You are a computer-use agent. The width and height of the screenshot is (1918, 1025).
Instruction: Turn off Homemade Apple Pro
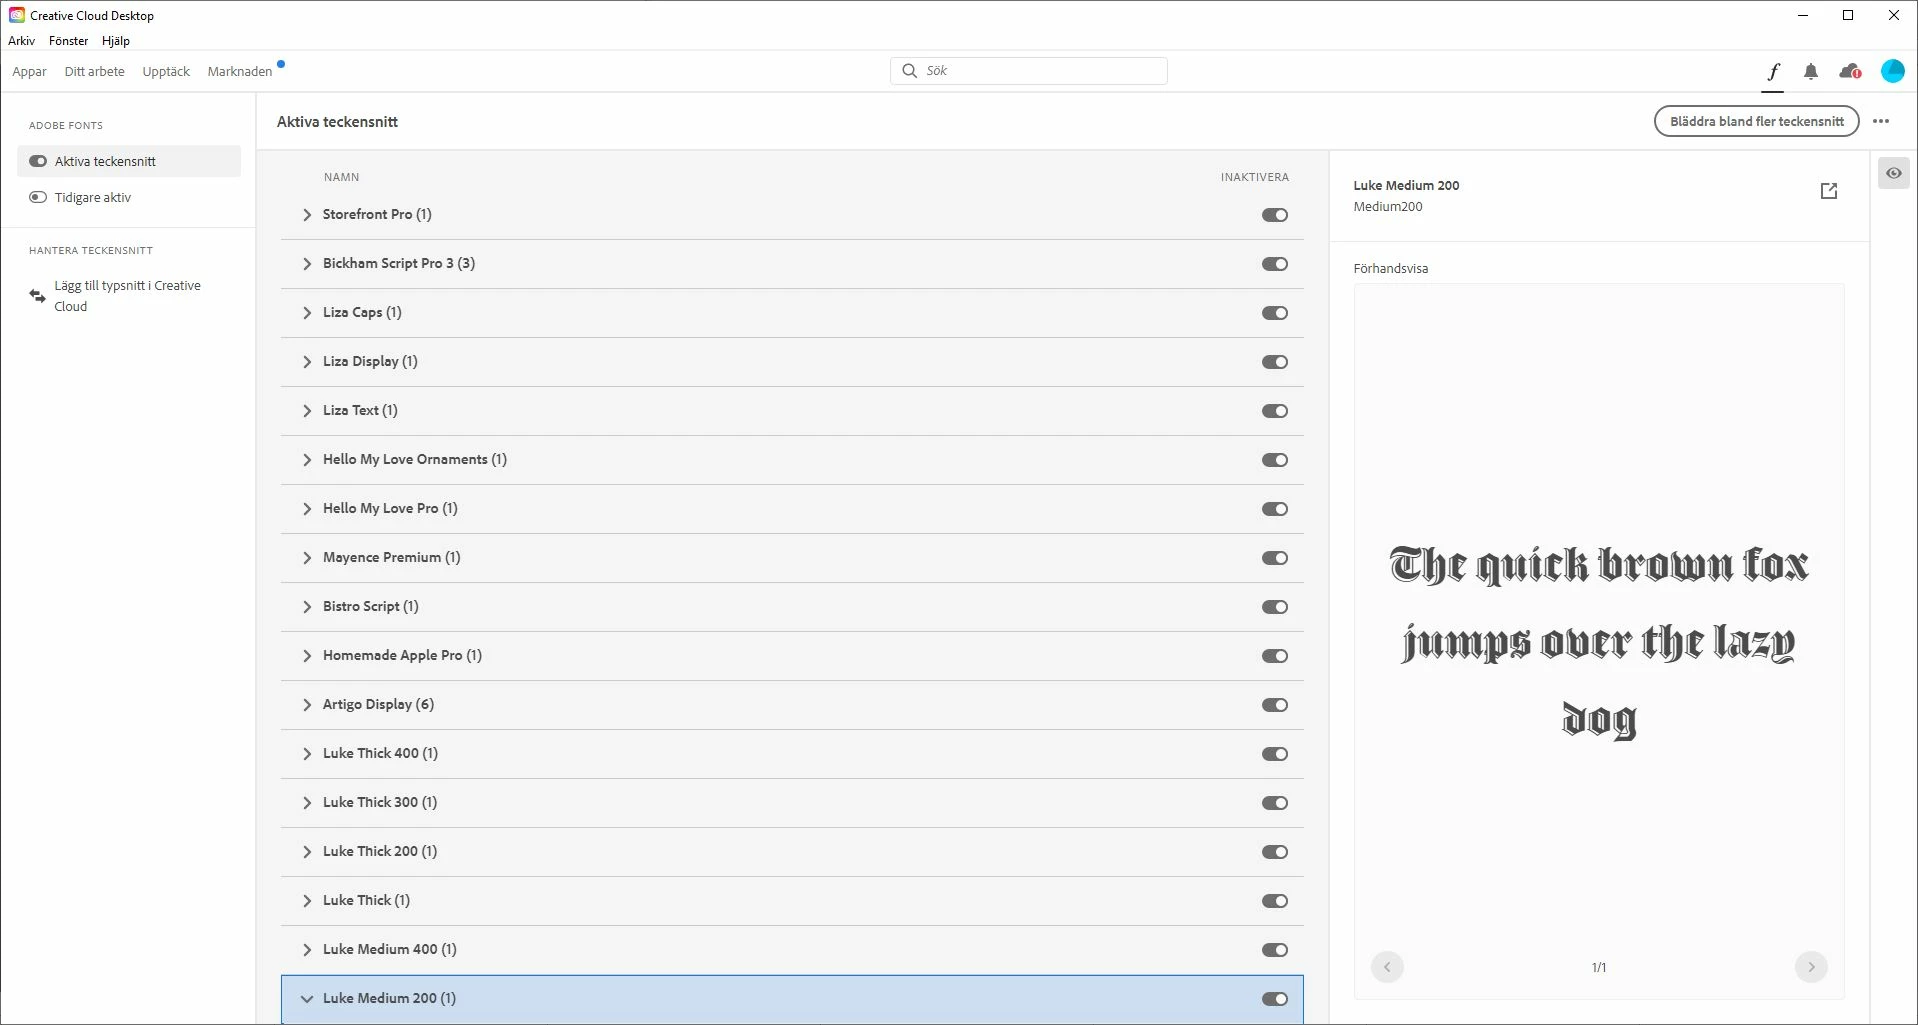[1275, 656]
